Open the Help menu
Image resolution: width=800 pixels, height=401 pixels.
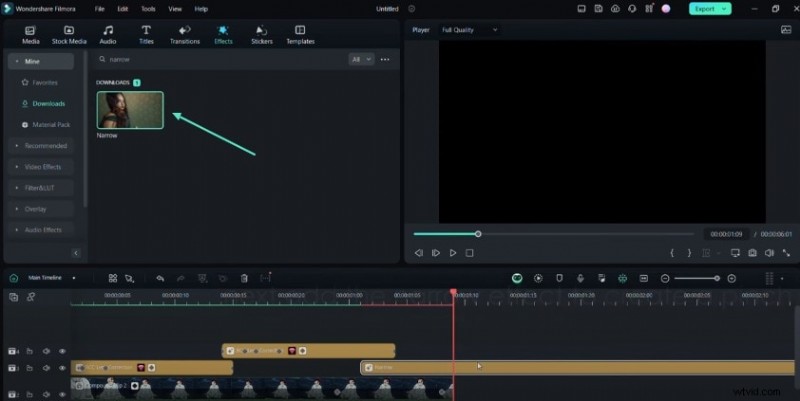tap(201, 9)
